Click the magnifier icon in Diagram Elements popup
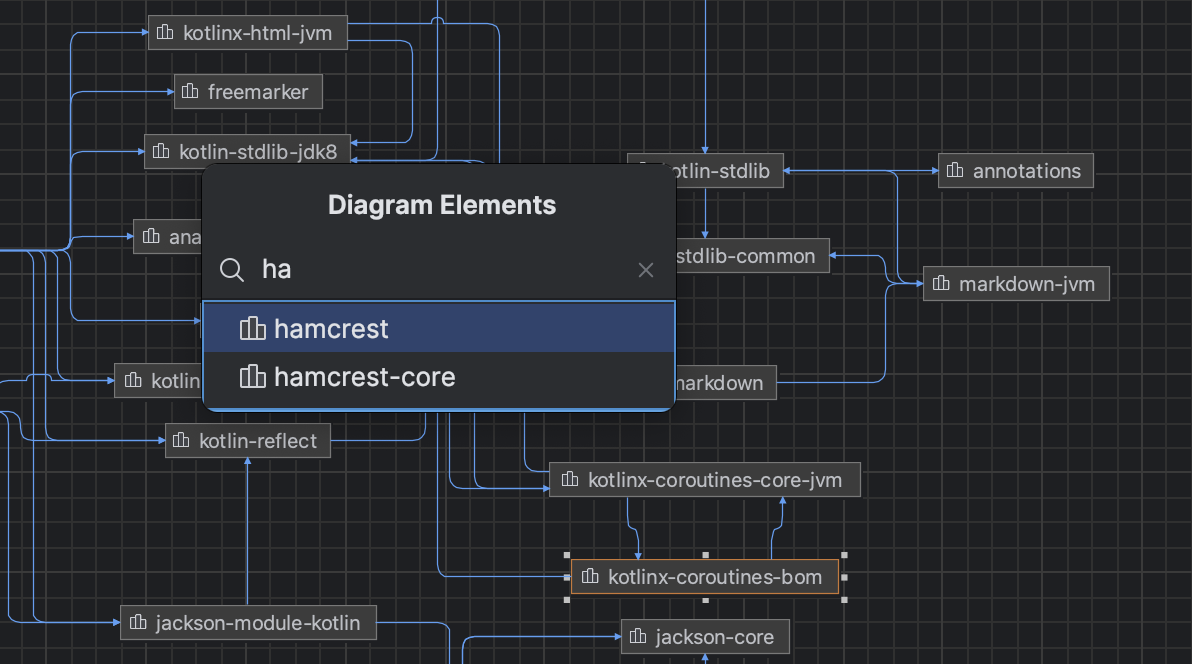The height and width of the screenshot is (664, 1192). pyautogui.click(x=231, y=269)
